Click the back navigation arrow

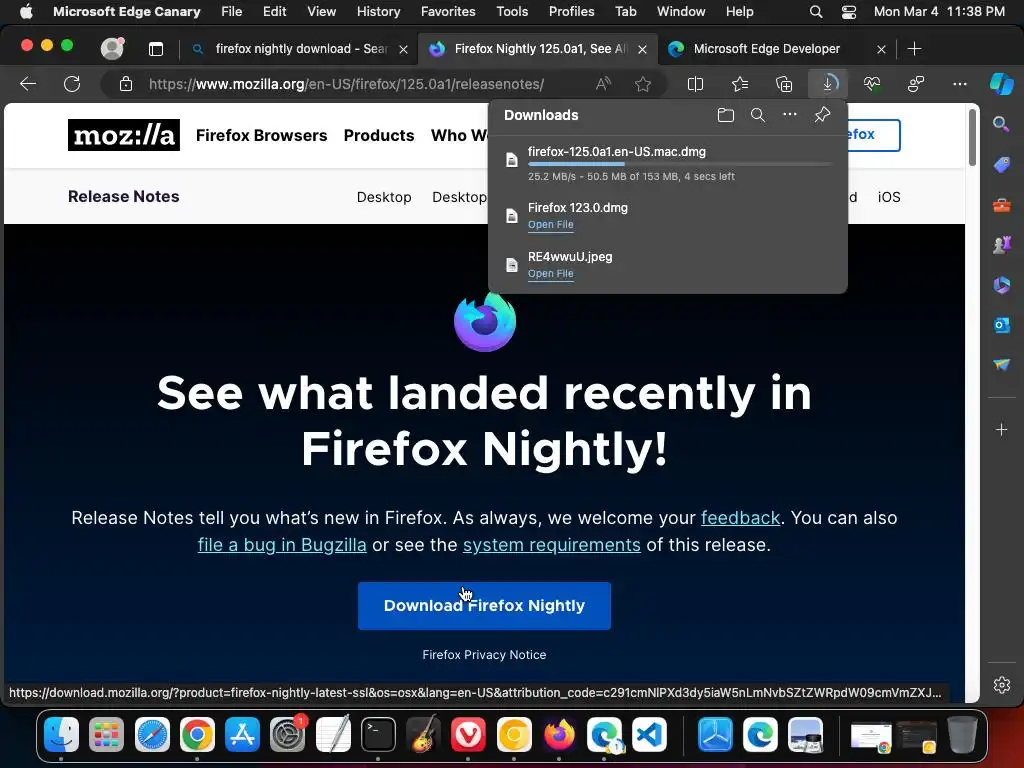click(x=28, y=84)
